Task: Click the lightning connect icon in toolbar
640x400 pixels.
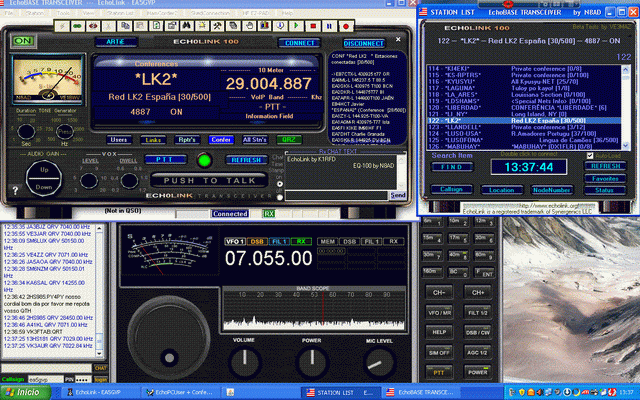Action: click(62, 27)
